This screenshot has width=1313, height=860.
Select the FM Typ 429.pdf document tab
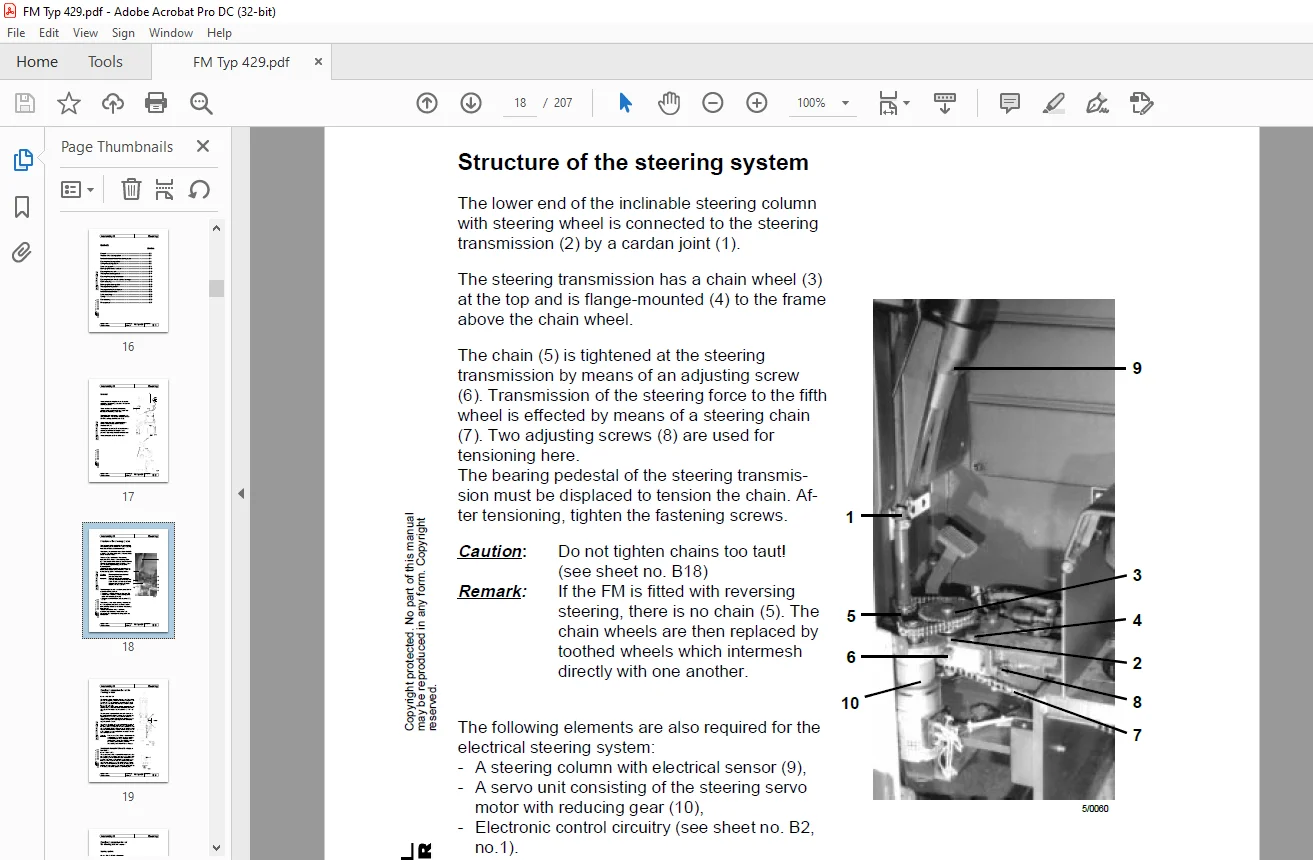coord(241,62)
